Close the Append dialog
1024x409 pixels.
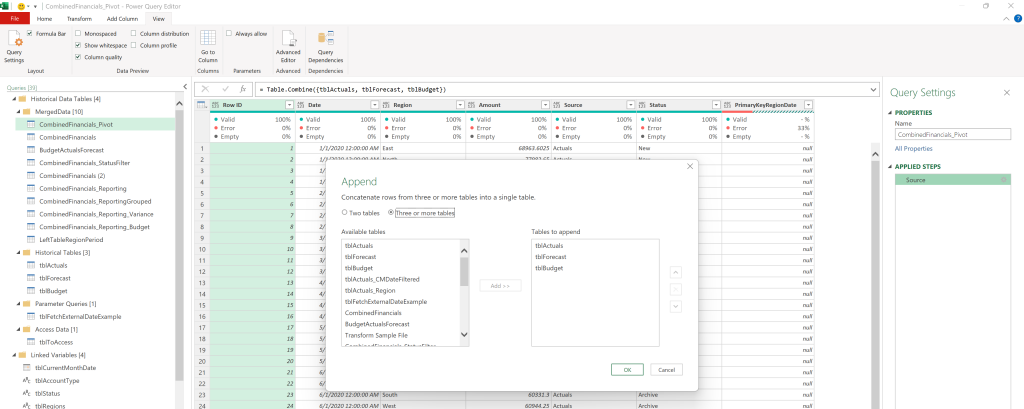(690, 167)
